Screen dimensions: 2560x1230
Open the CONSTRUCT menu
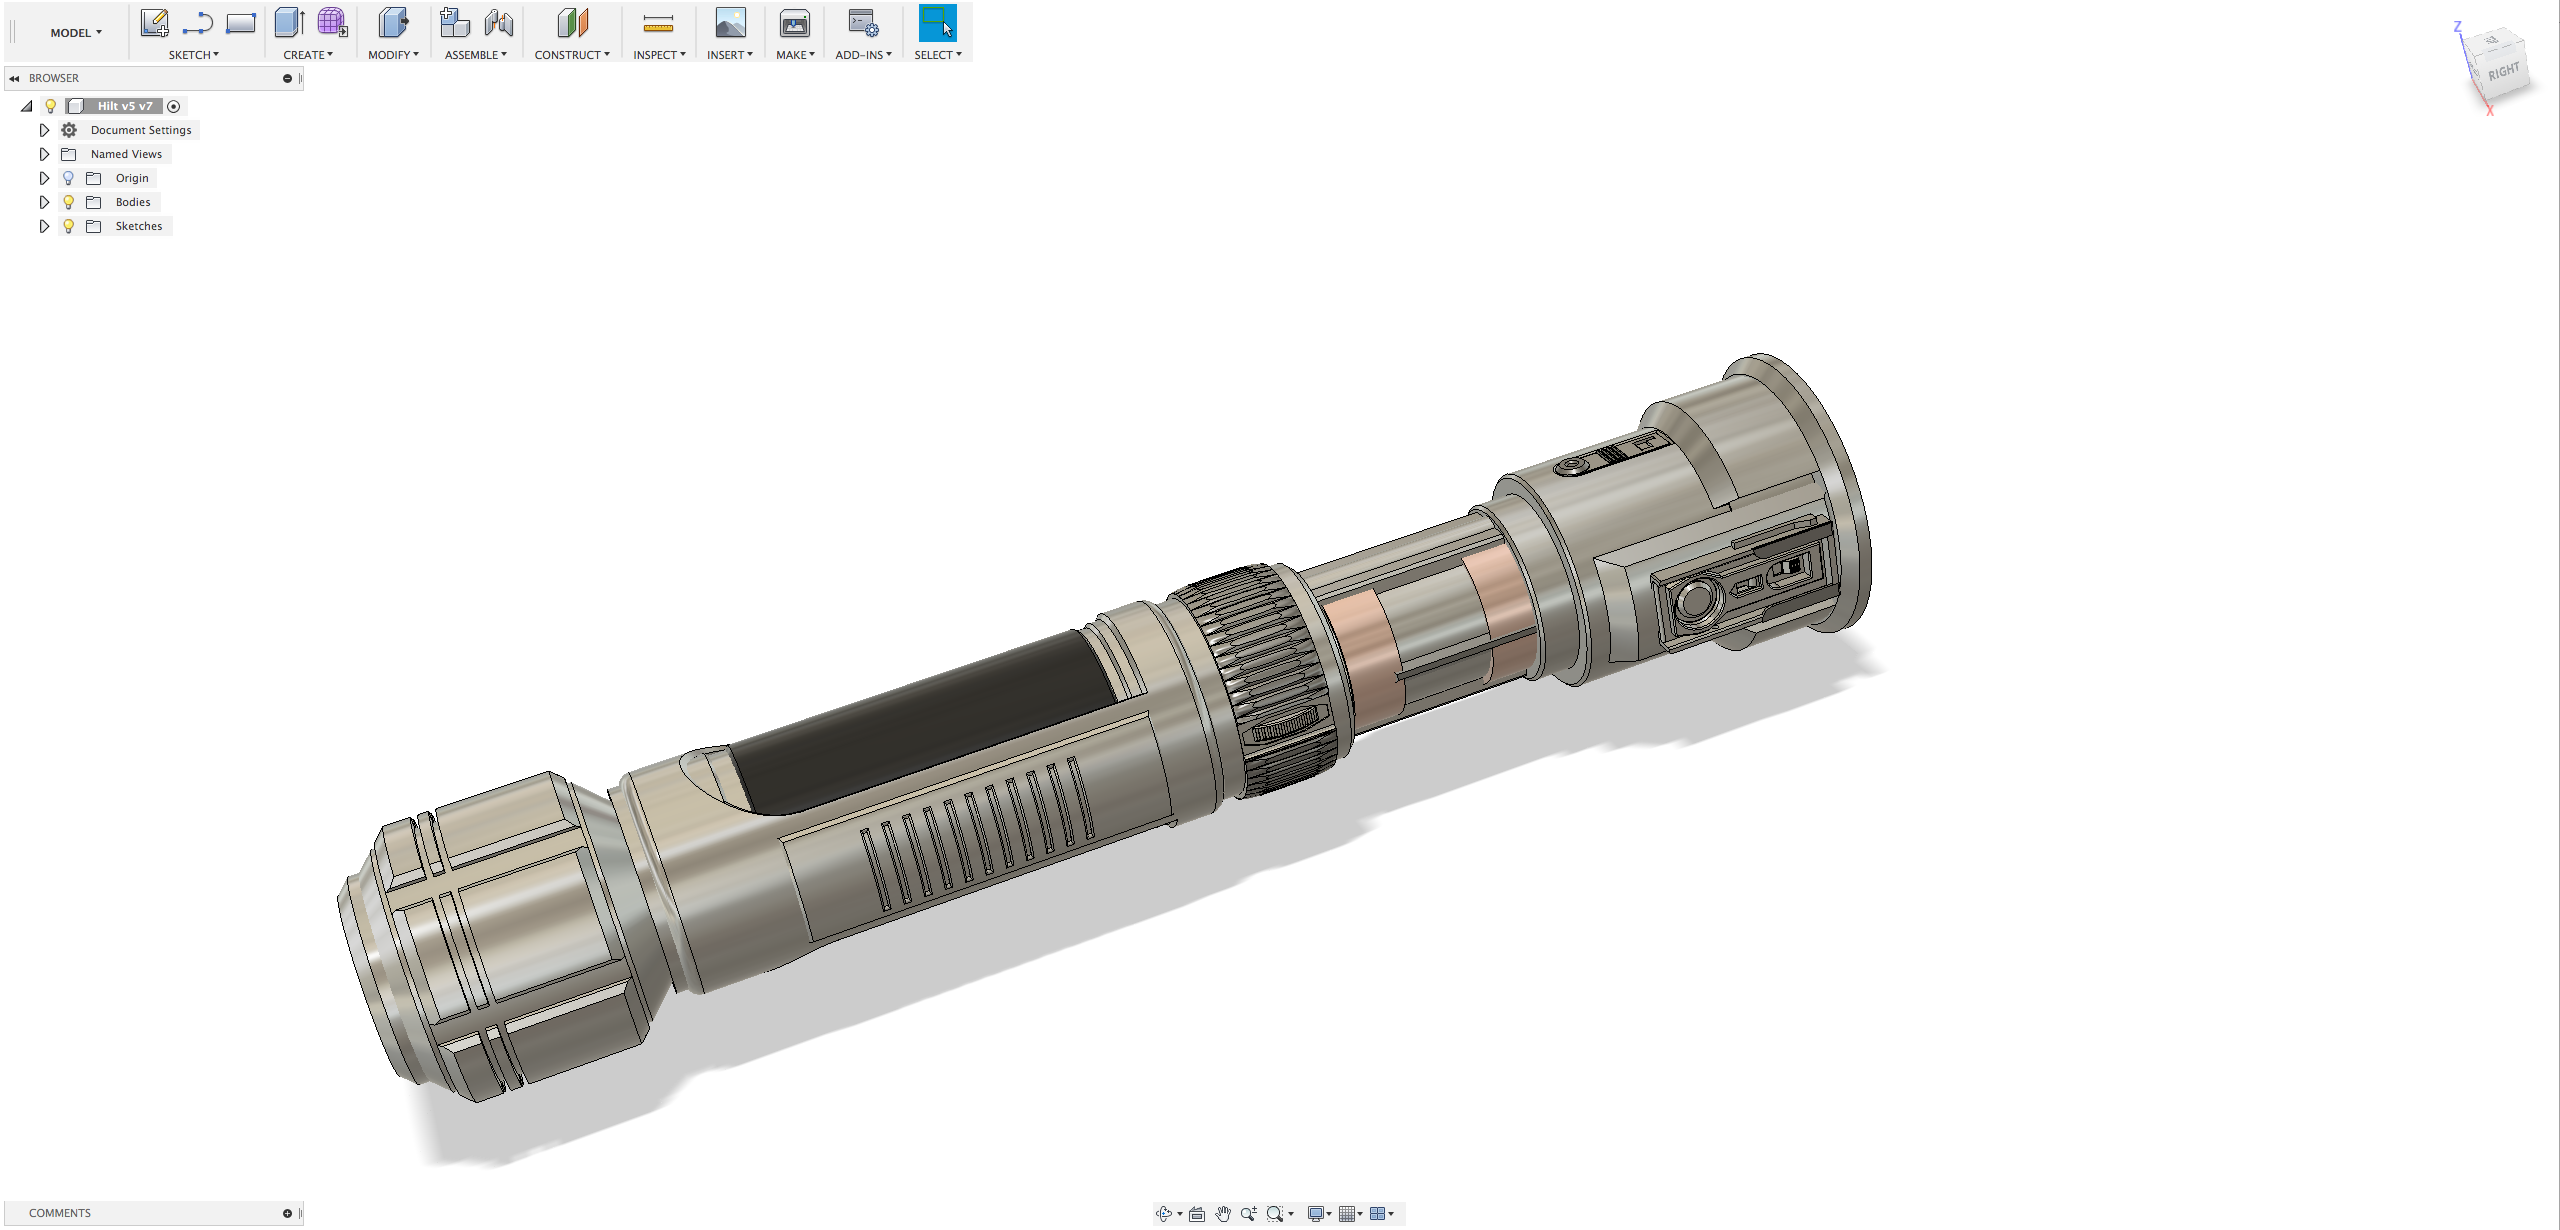(571, 55)
